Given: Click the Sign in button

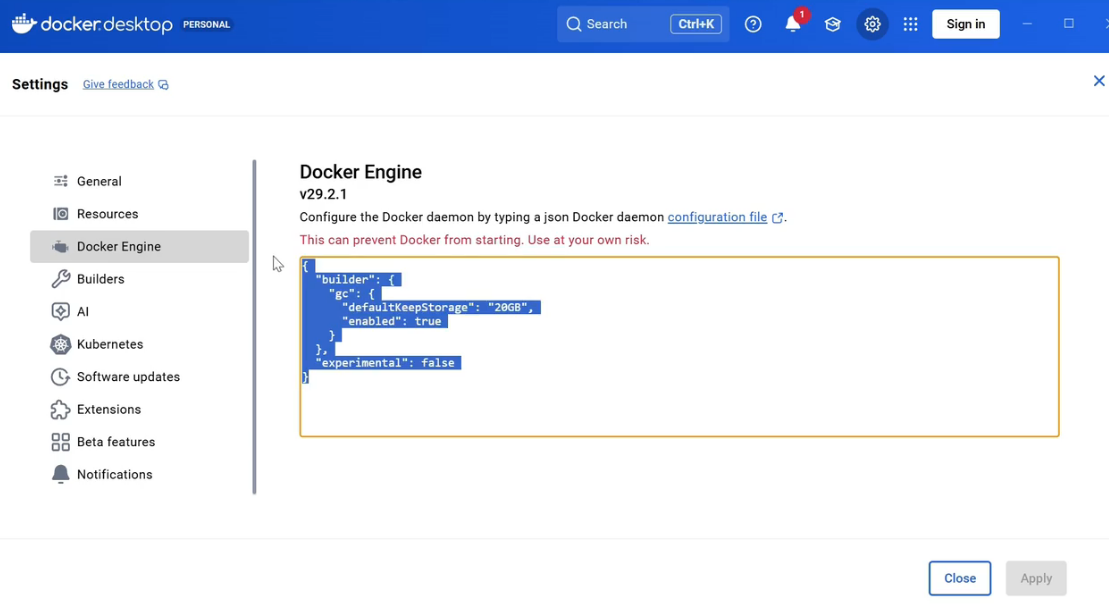Looking at the screenshot, I should (x=965, y=24).
